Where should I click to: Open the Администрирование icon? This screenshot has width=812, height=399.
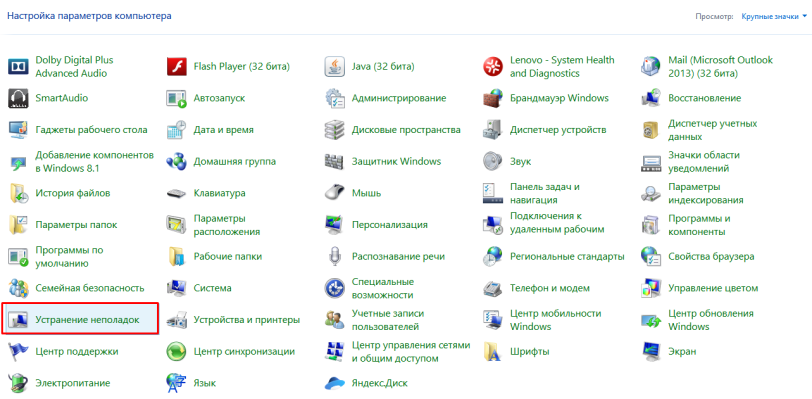click(x=335, y=98)
